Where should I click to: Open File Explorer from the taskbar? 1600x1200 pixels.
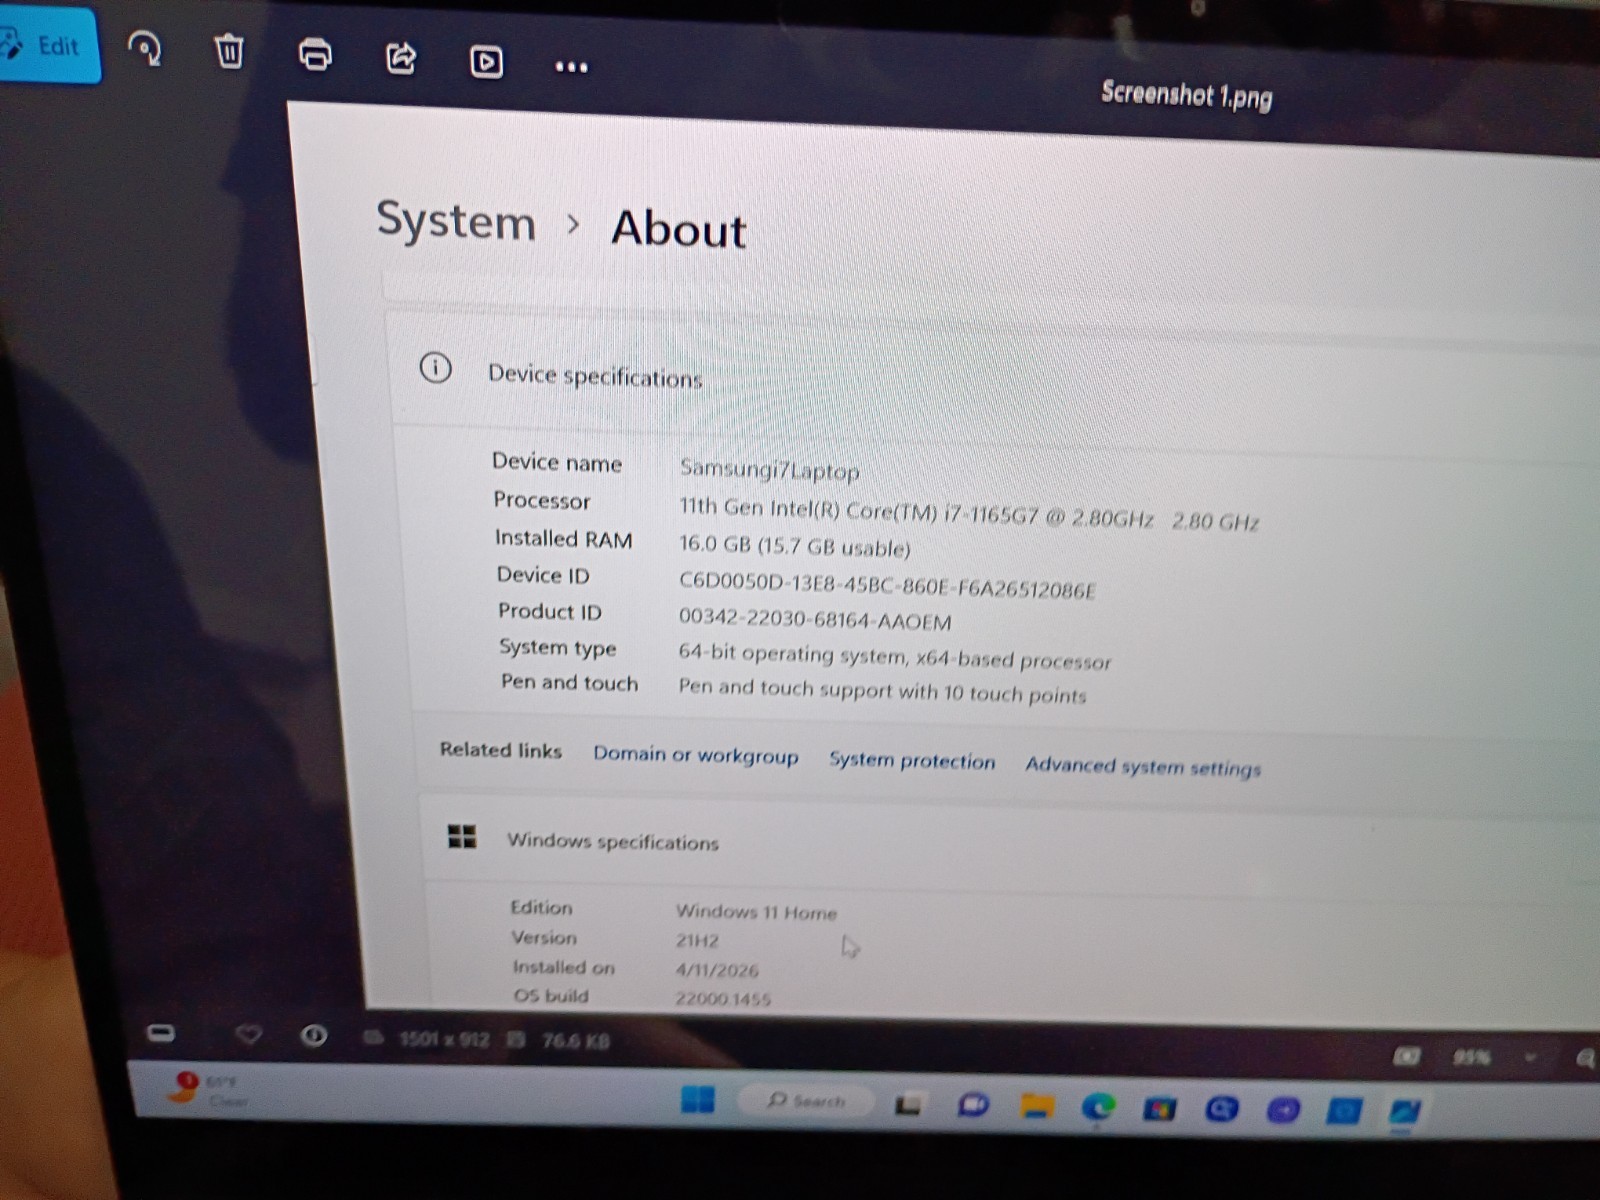pos(1037,1105)
